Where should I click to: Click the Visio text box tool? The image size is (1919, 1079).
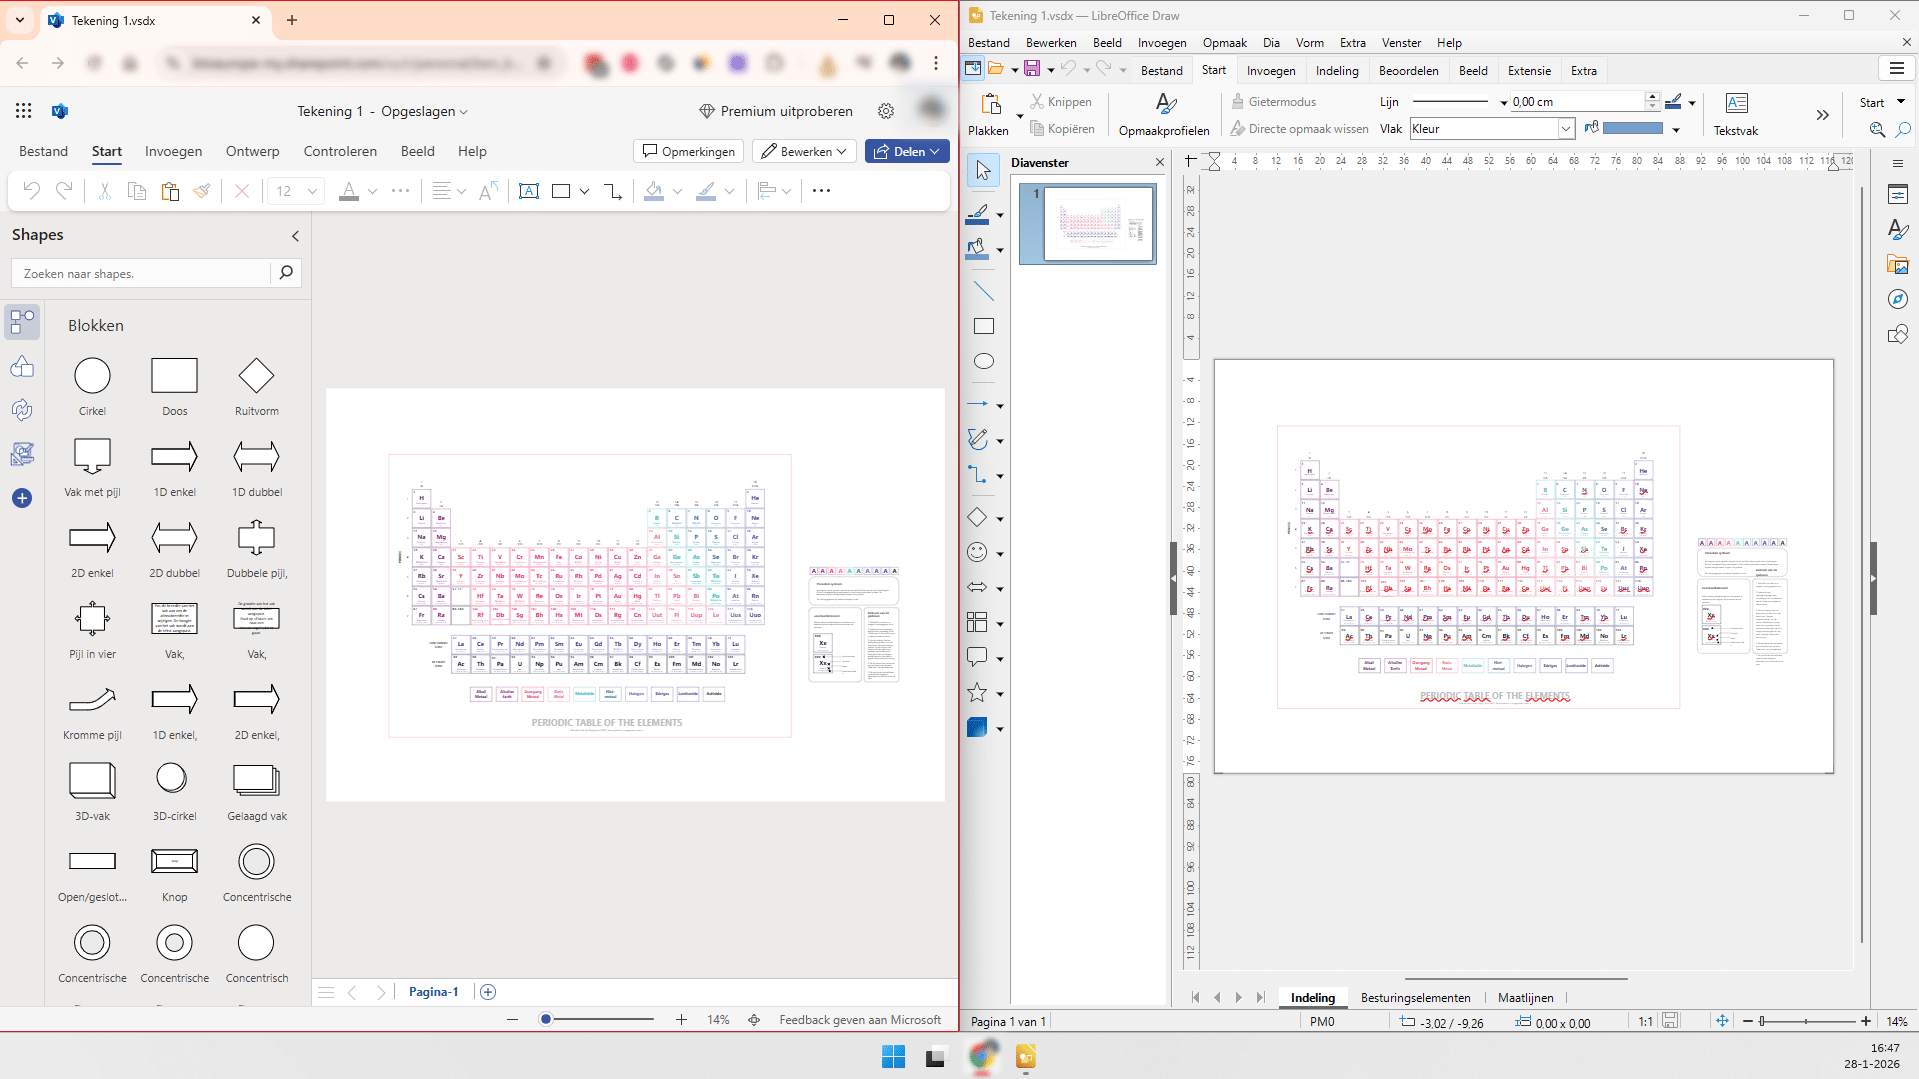[529, 191]
